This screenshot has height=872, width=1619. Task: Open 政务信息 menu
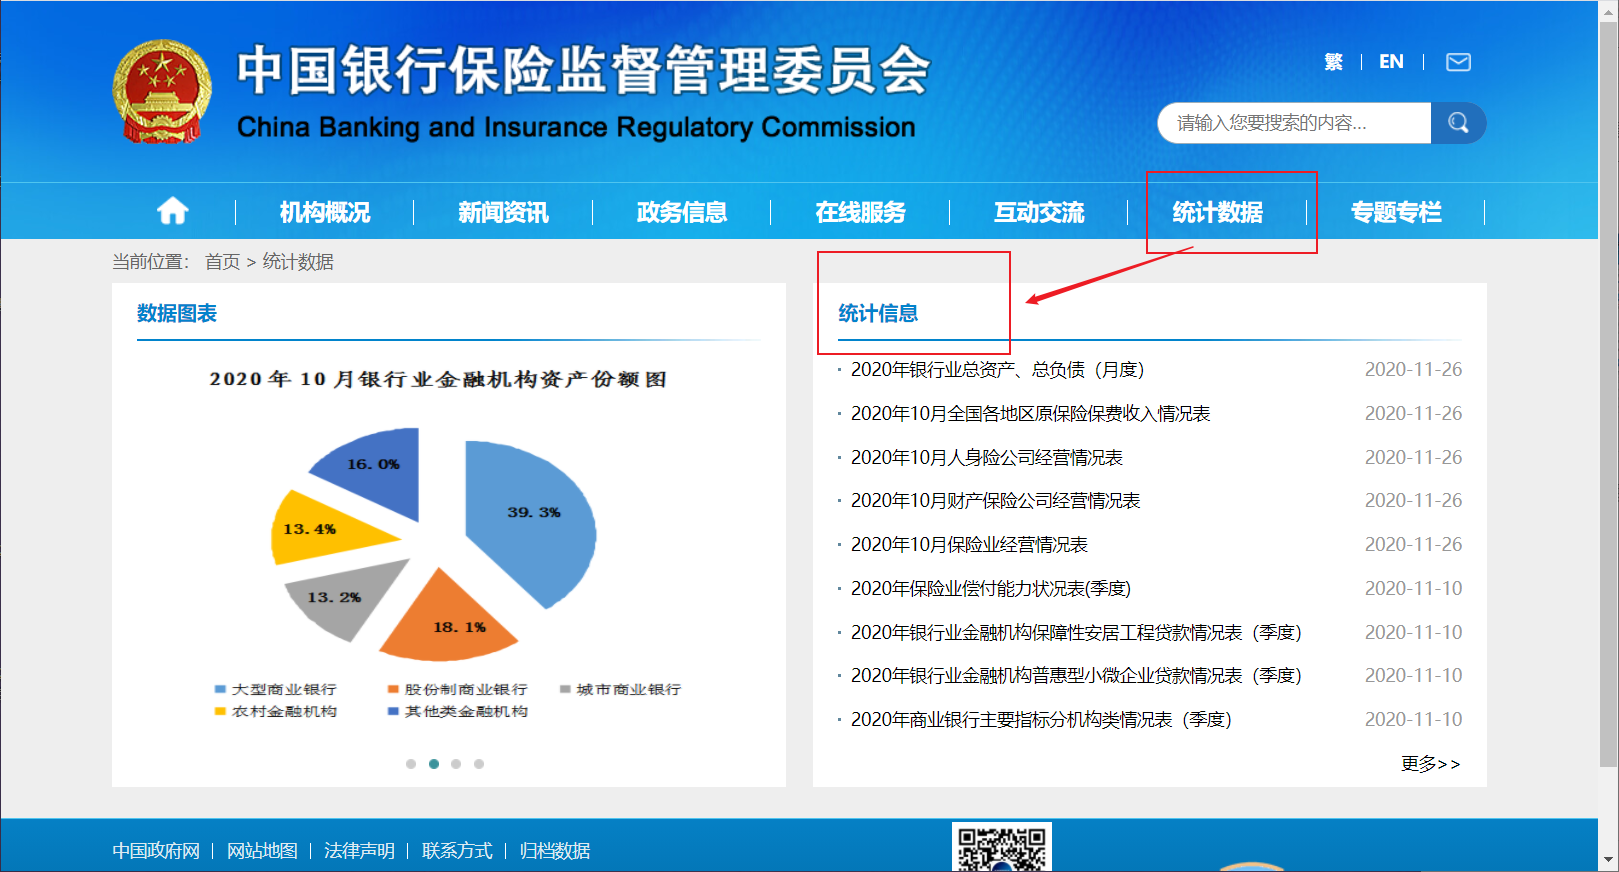tap(682, 212)
